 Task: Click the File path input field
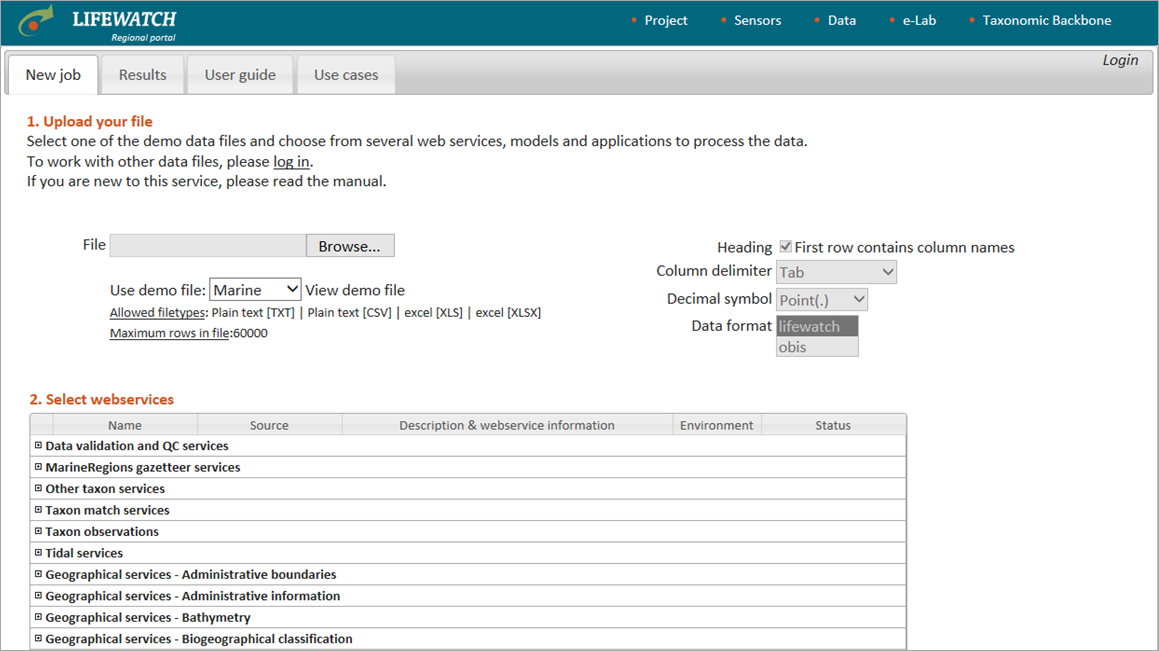(208, 246)
